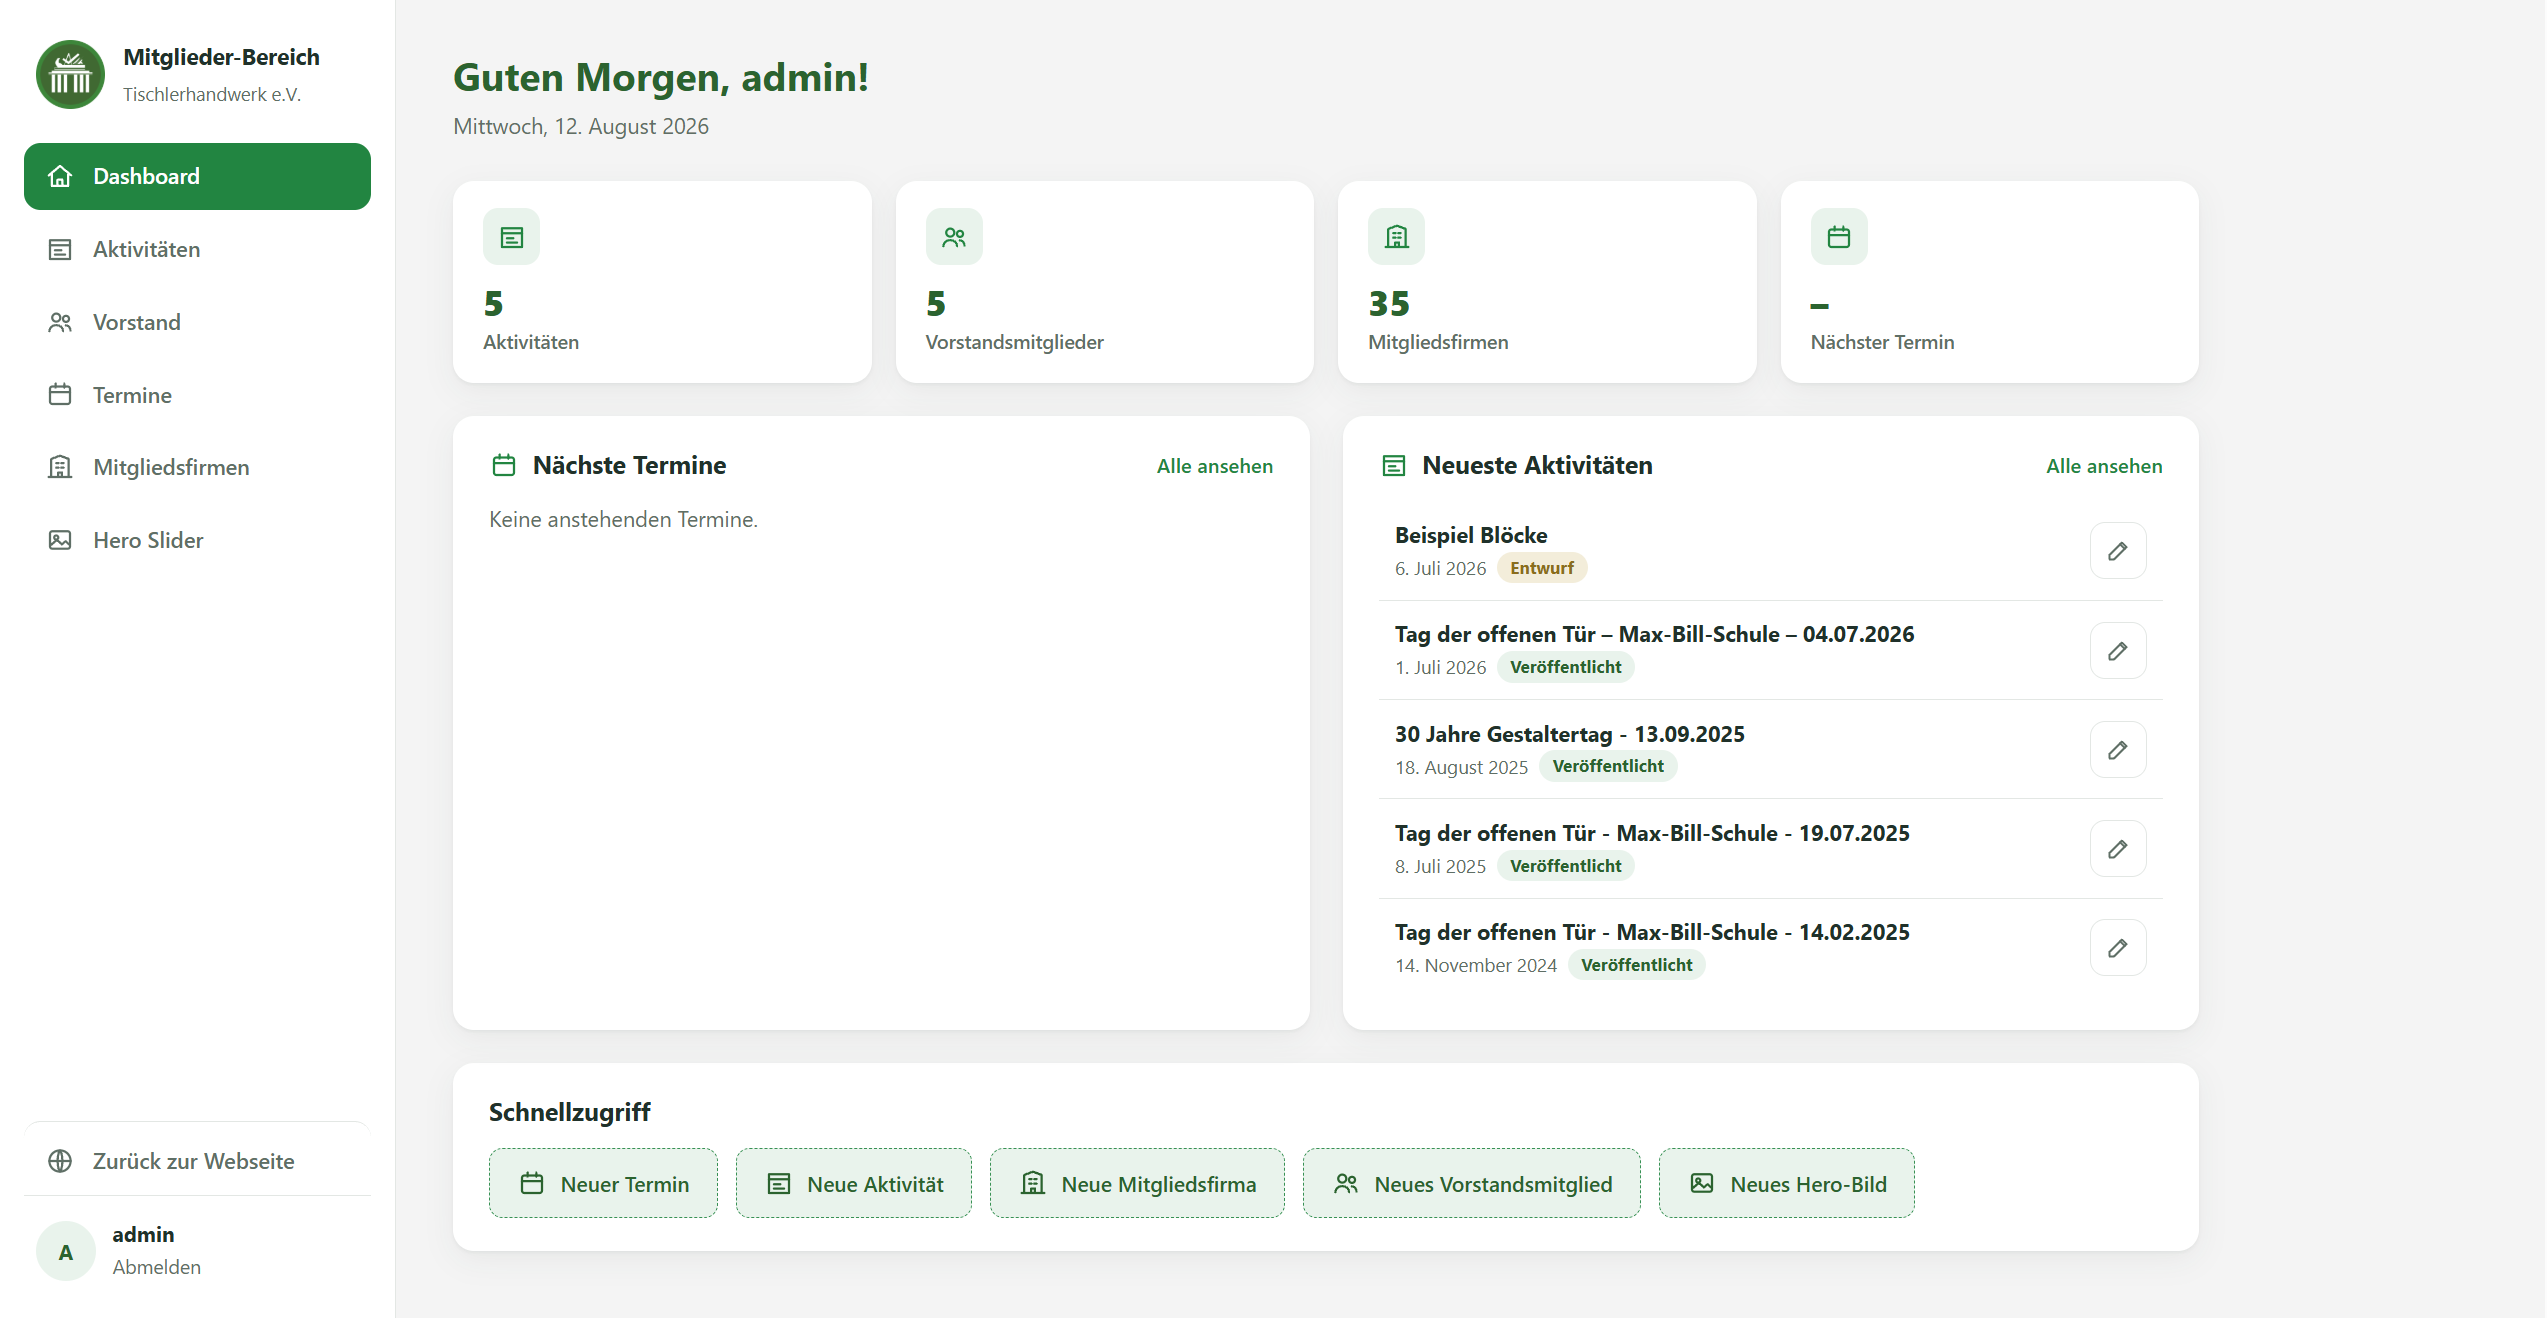Select Hero Slider in the sidebar
2547x1318 pixels.
(197, 541)
